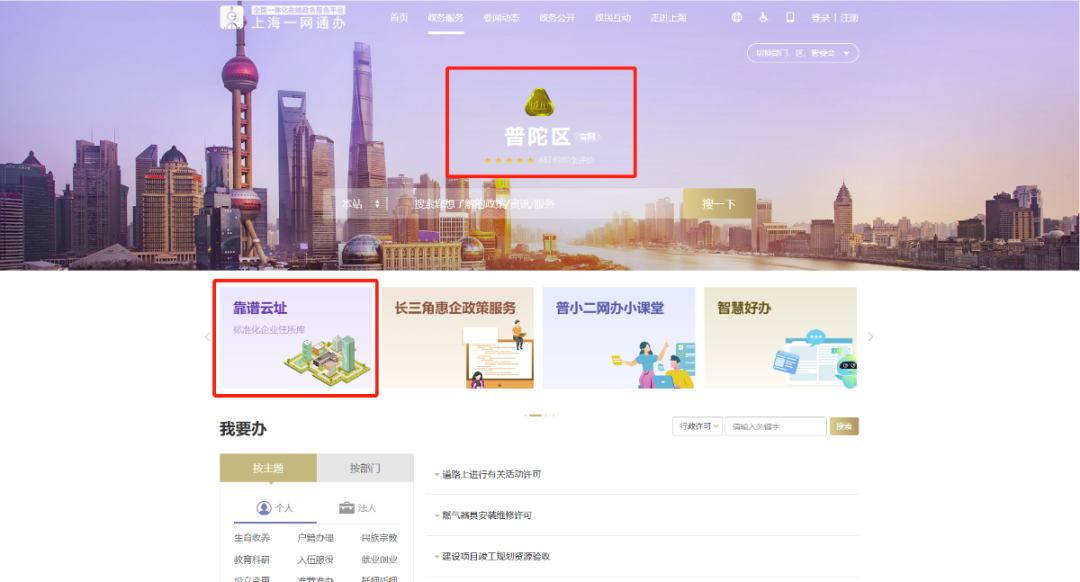Image resolution: width=1080 pixels, height=582 pixels.
Task: Select the 个人 user icon tab
Action: coord(275,508)
